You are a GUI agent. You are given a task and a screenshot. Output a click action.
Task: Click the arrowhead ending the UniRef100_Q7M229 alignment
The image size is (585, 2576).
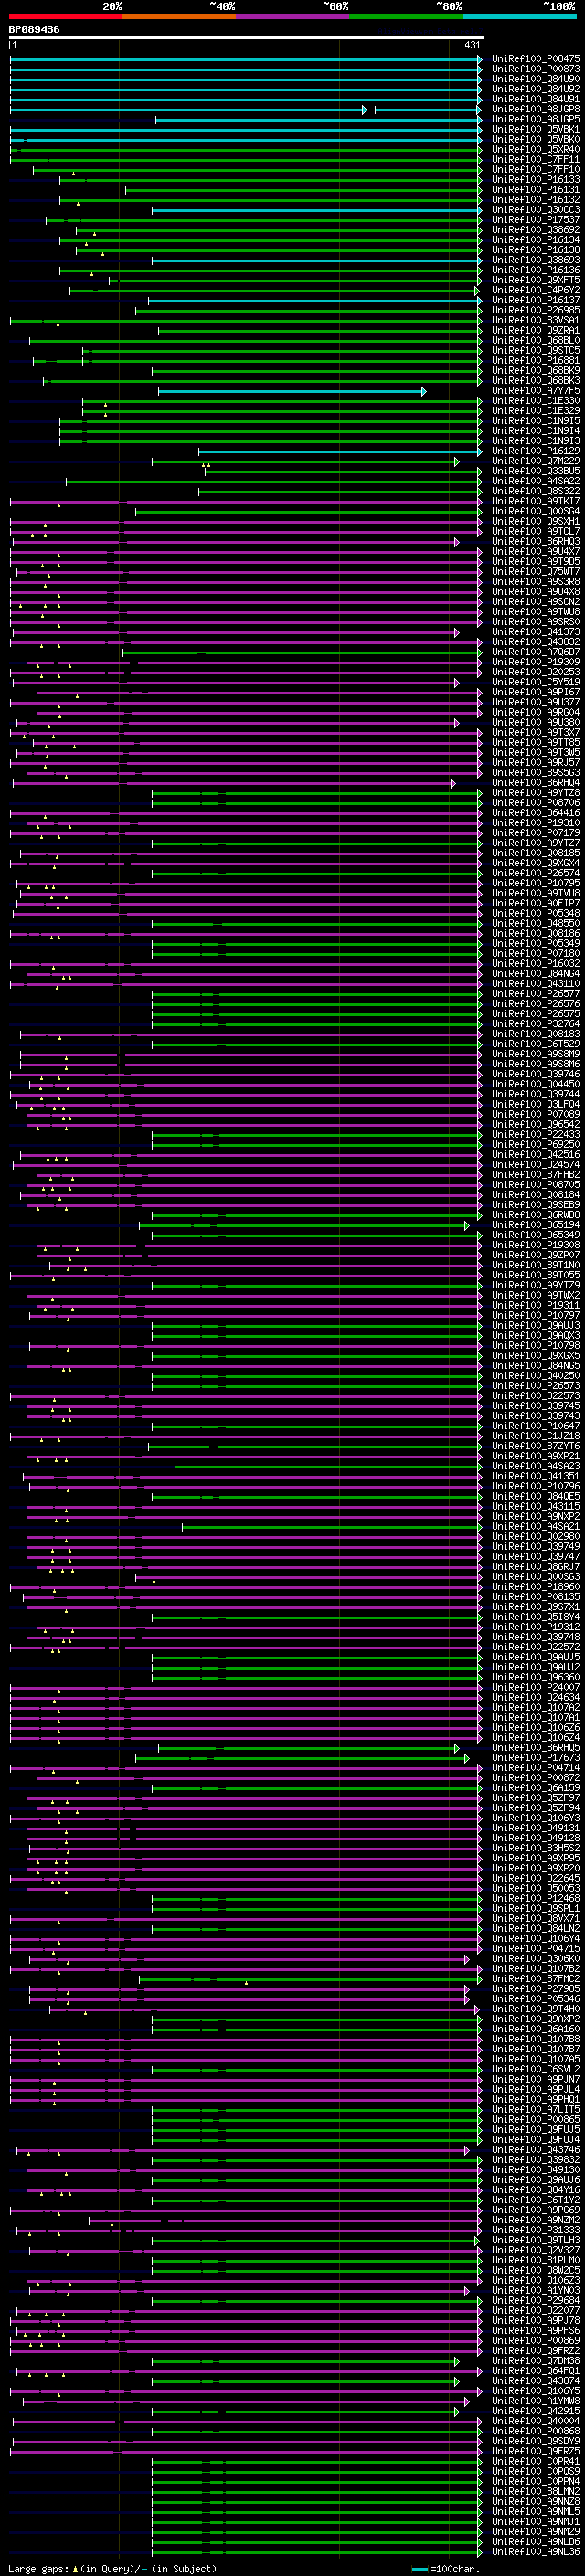pos(456,461)
